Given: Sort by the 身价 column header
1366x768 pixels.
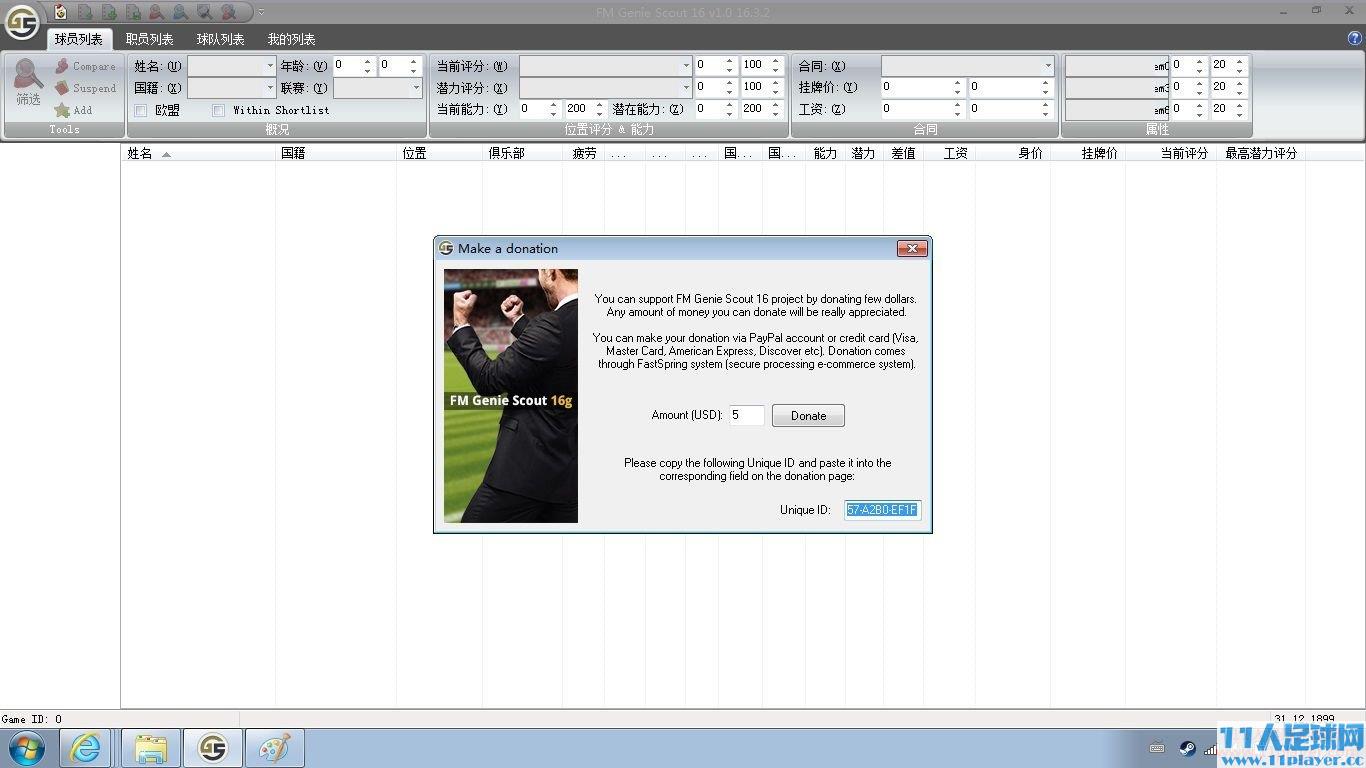Looking at the screenshot, I should pos(1012,153).
